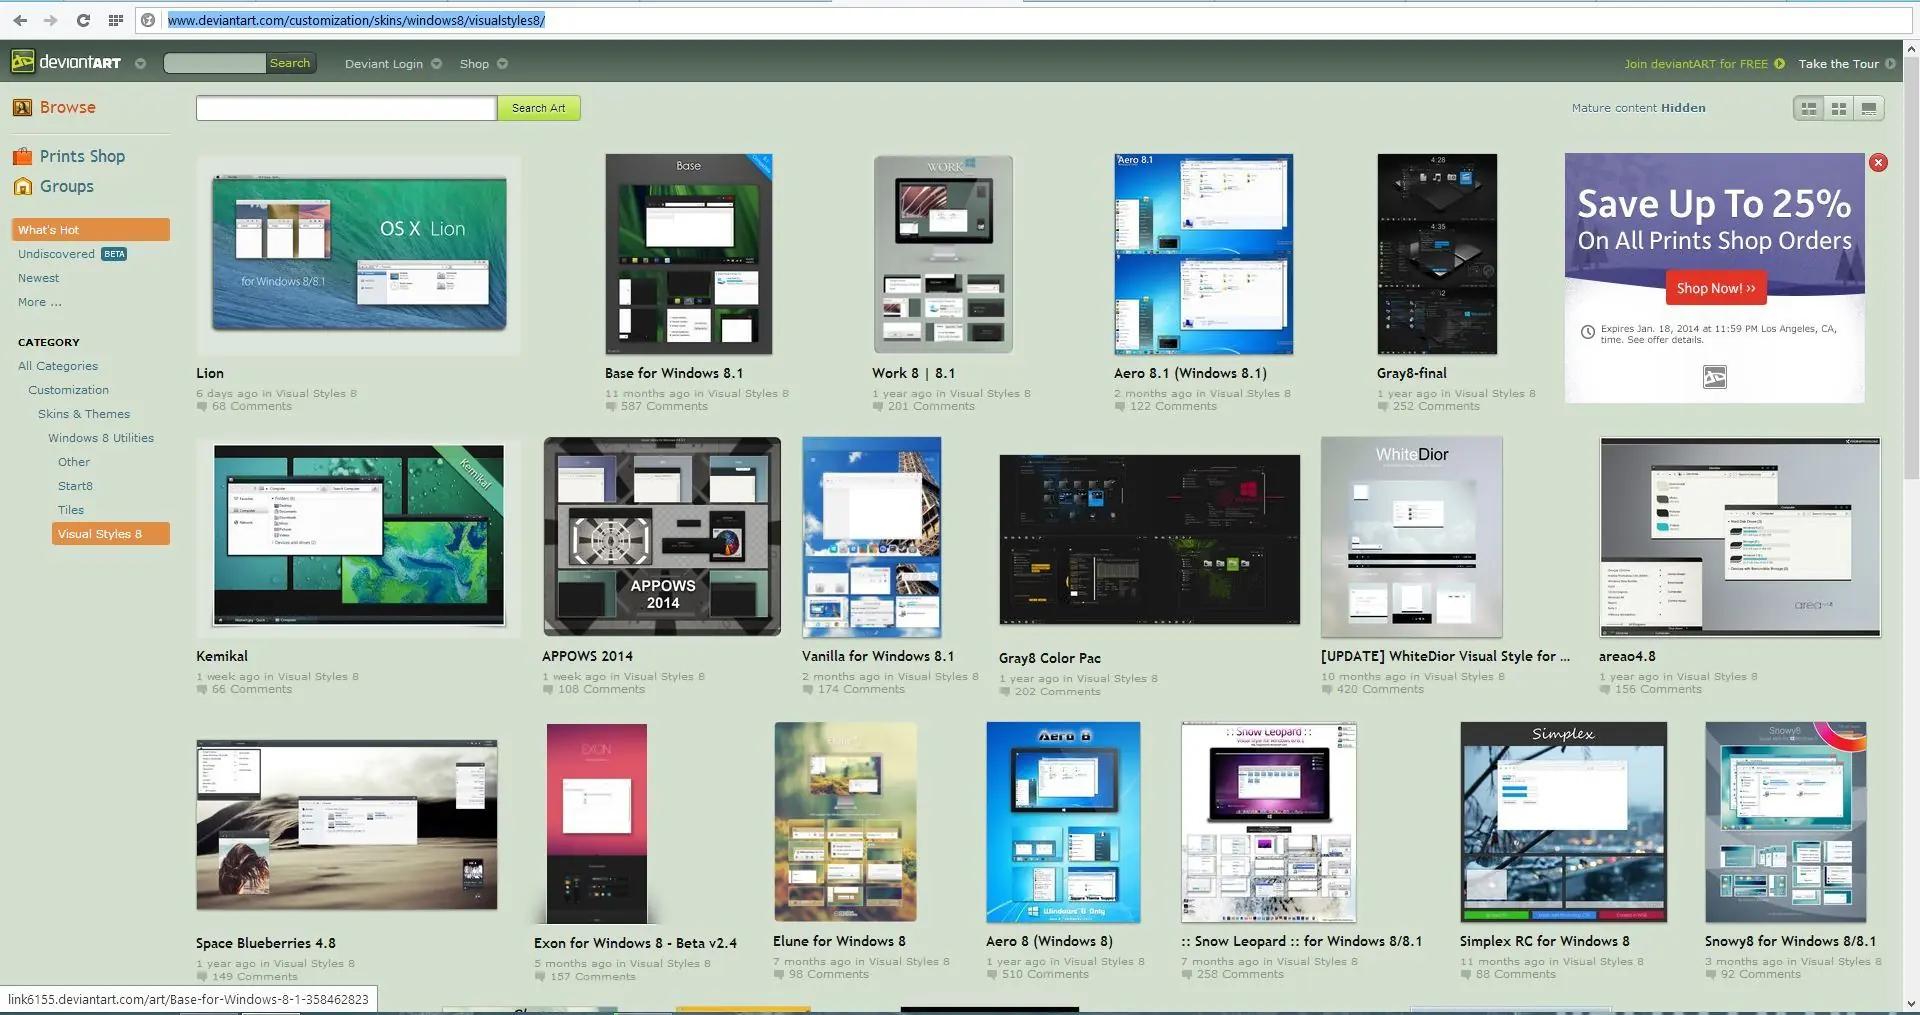Screen dimensions: 1920x1015
Task: Click the comment icon beside 122 Comments
Action: [x=1120, y=407]
